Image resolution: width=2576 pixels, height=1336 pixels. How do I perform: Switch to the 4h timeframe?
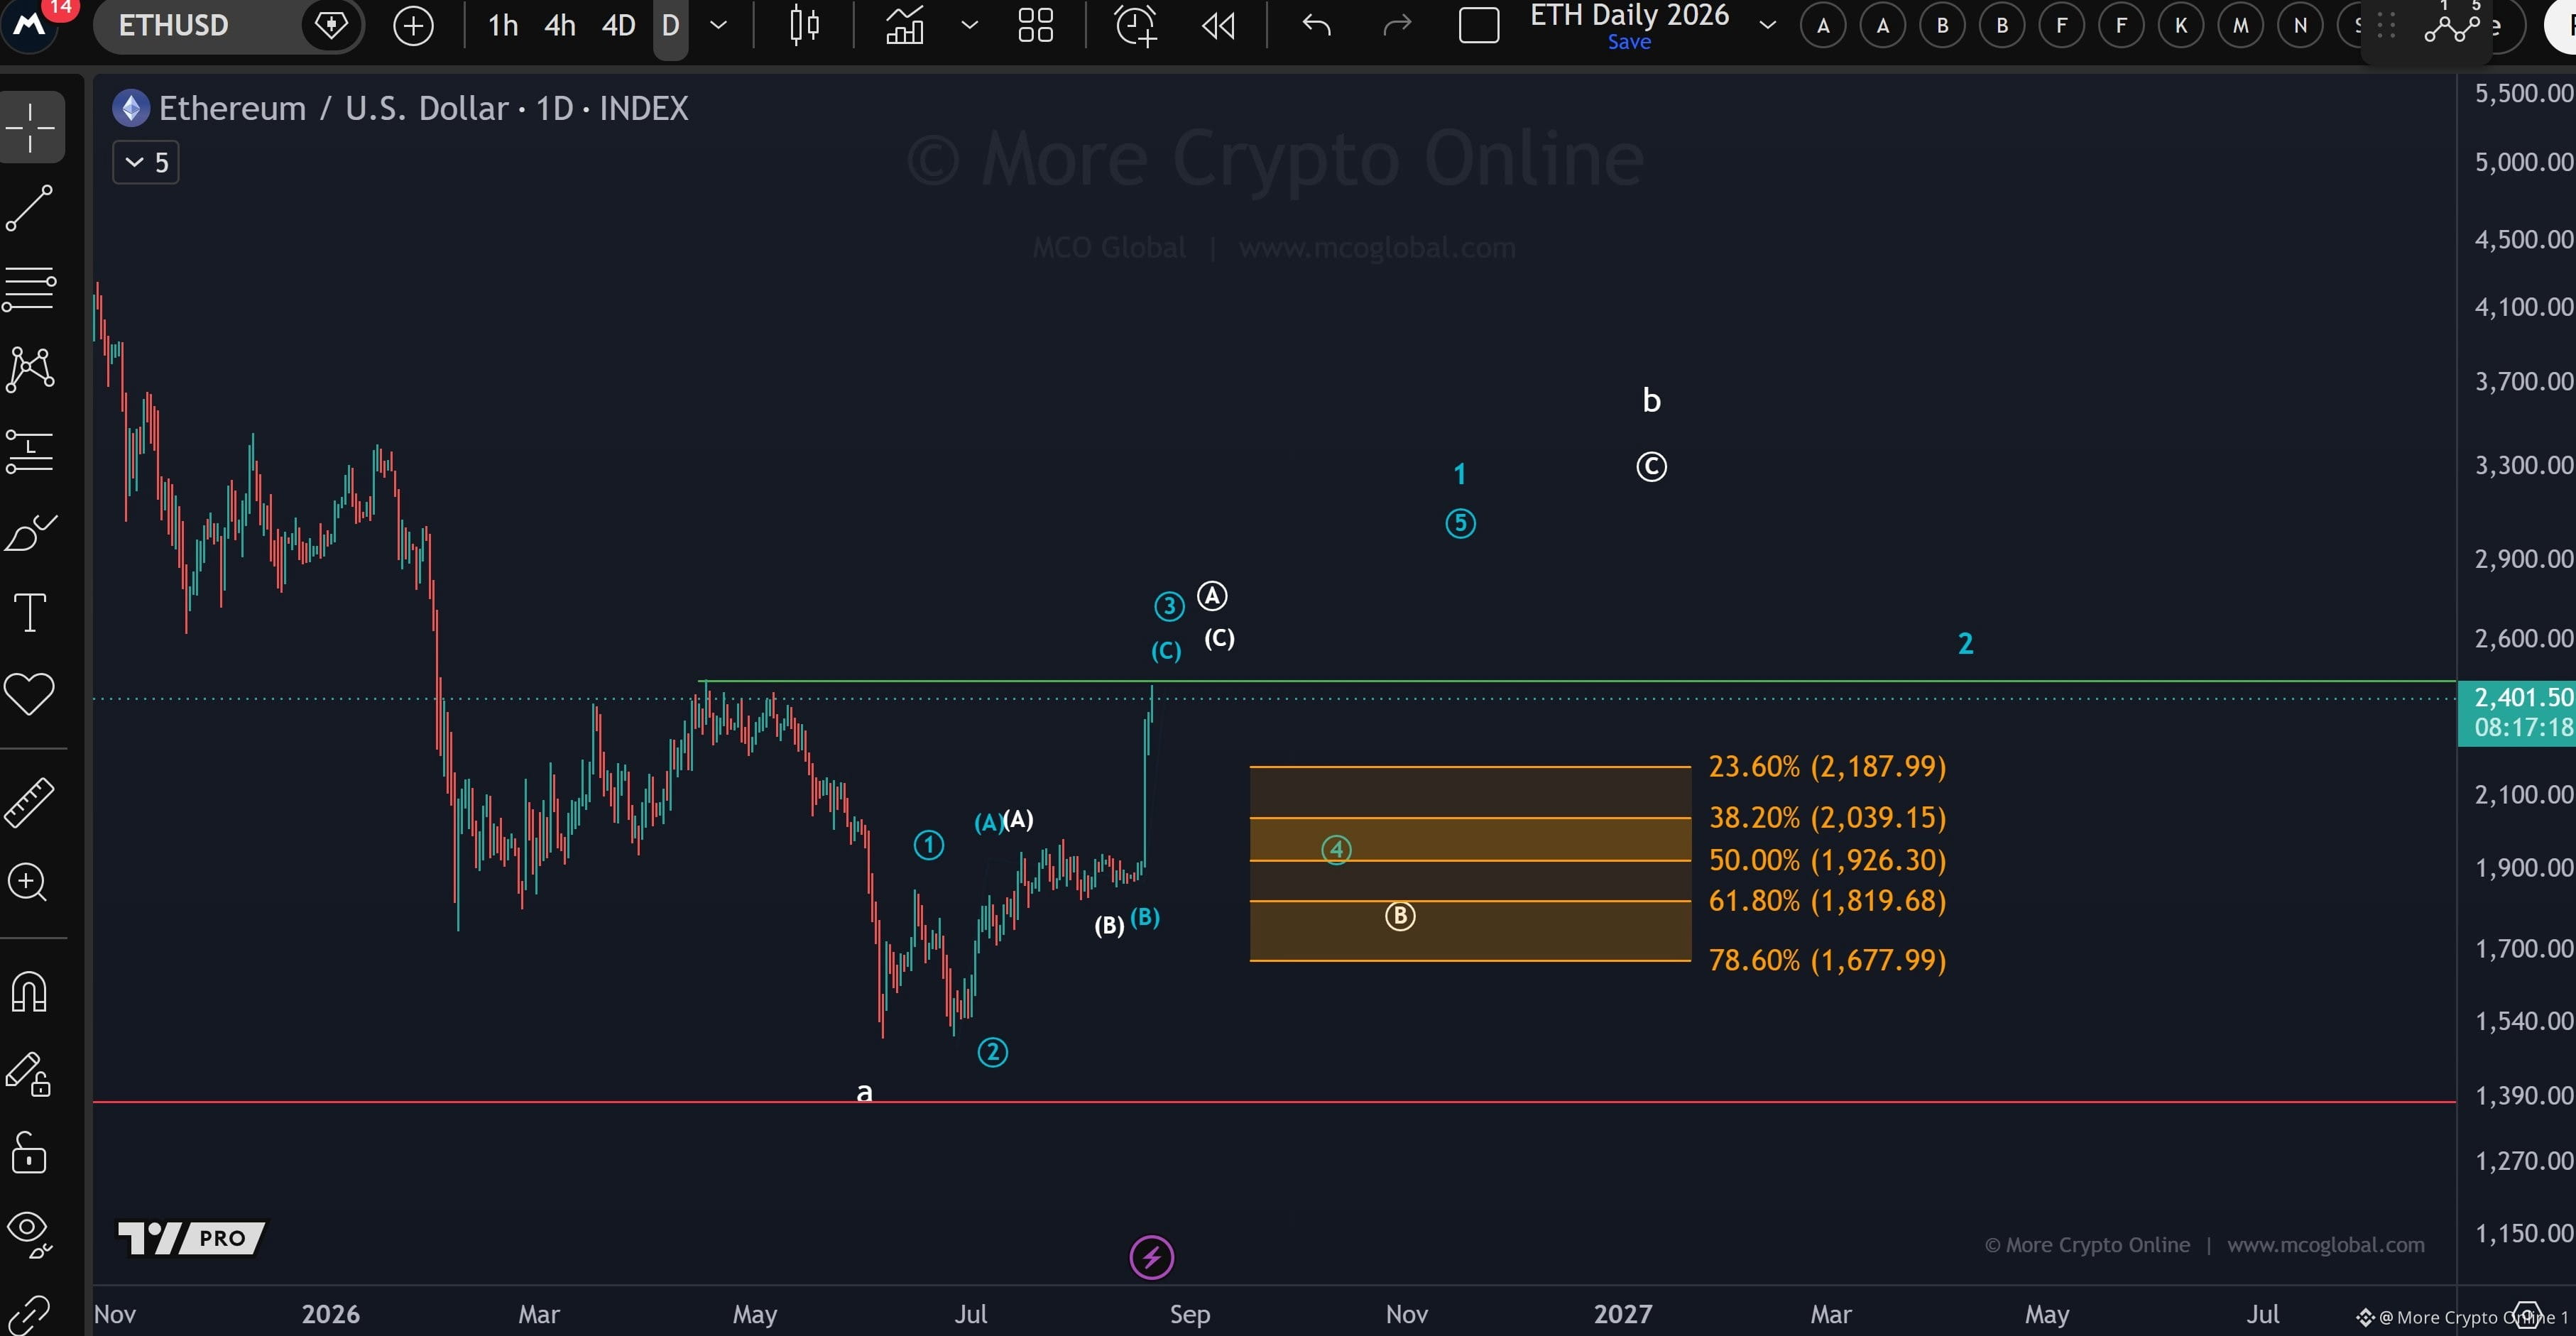tap(560, 25)
